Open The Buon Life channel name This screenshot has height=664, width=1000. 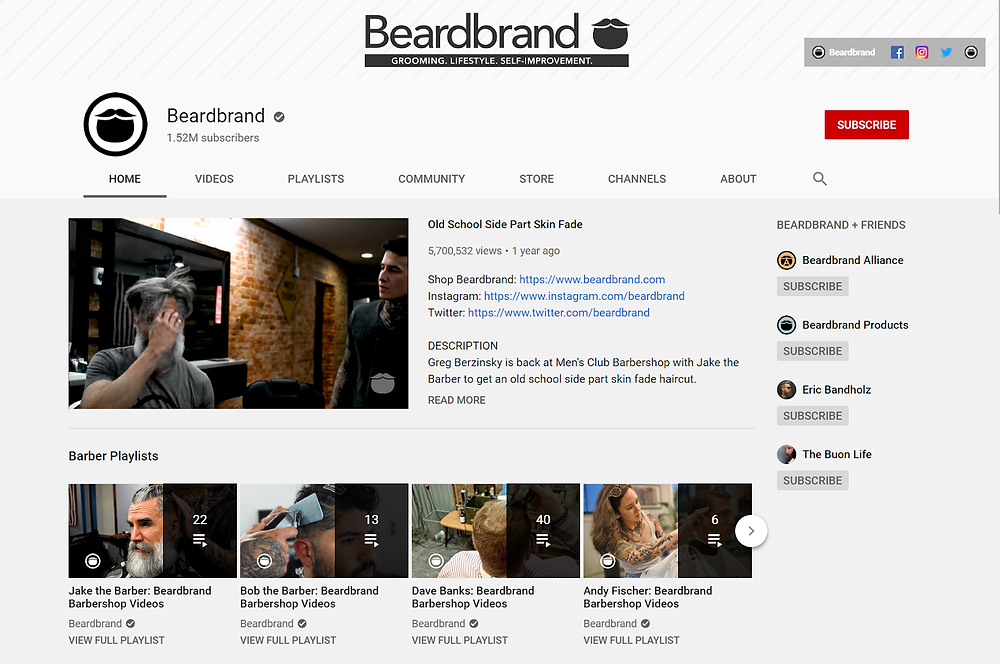pyautogui.click(x=837, y=454)
